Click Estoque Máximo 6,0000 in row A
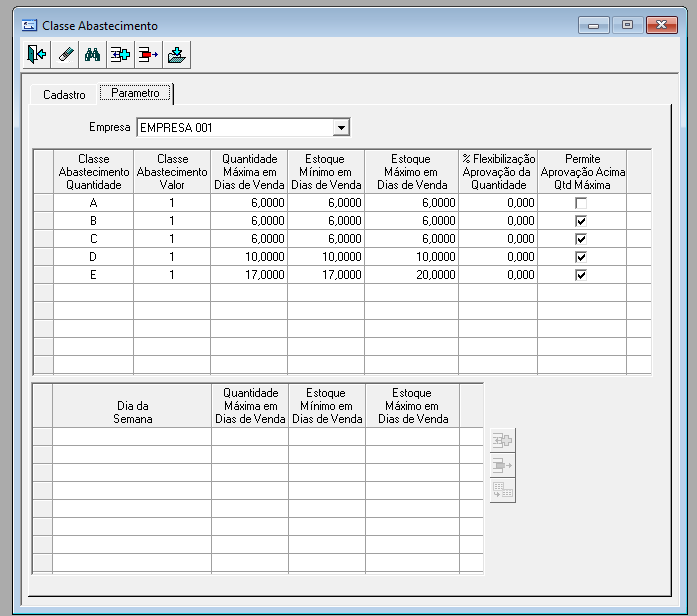The image size is (697, 616). click(x=412, y=203)
